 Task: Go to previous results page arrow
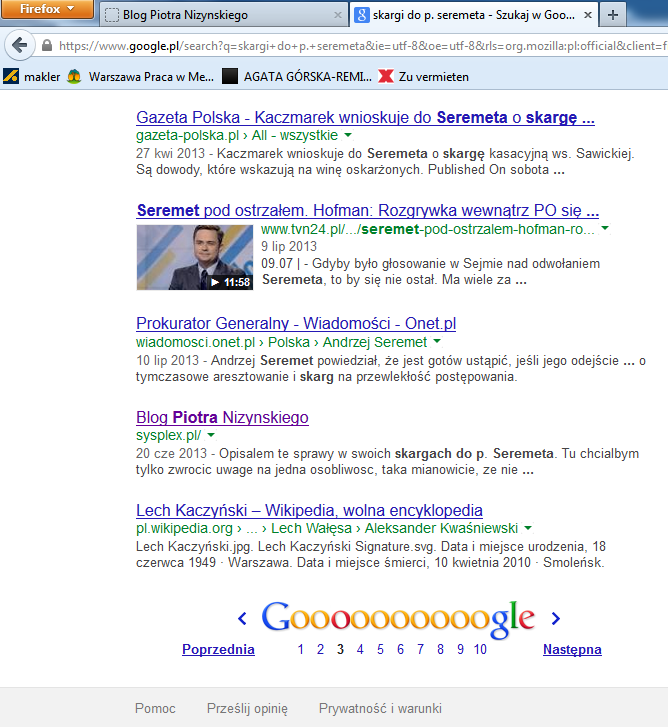coord(242,618)
